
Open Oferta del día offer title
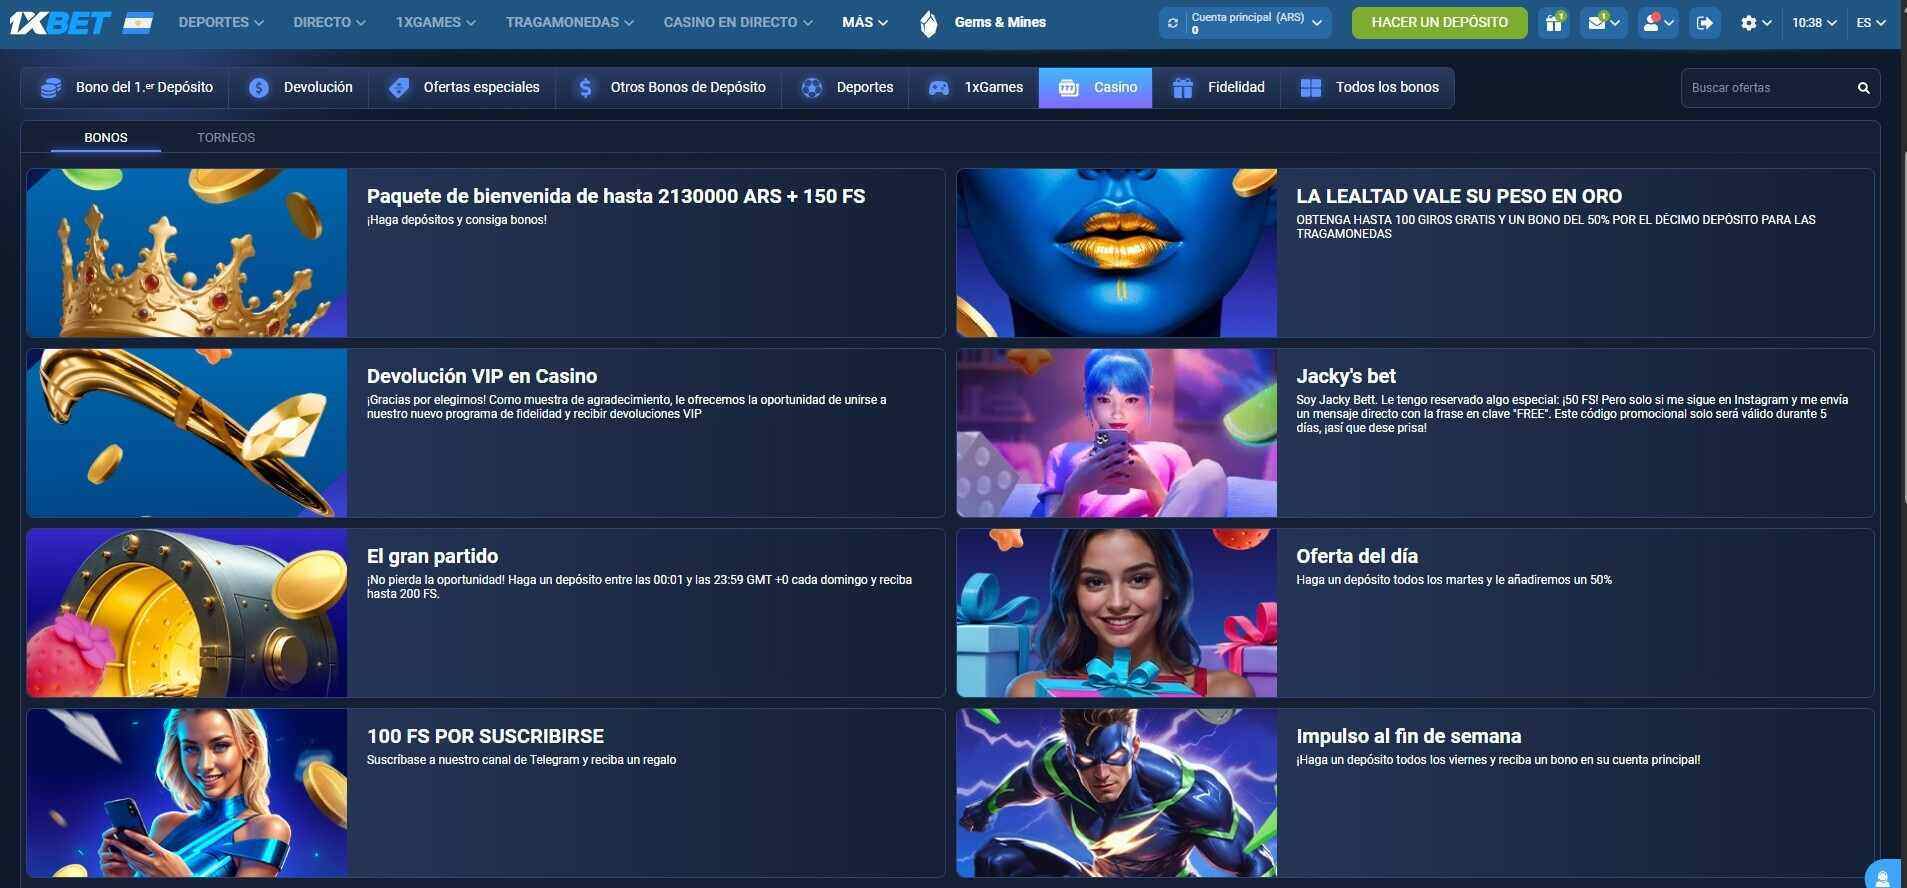pyautogui.click(x=1357, y=557)
